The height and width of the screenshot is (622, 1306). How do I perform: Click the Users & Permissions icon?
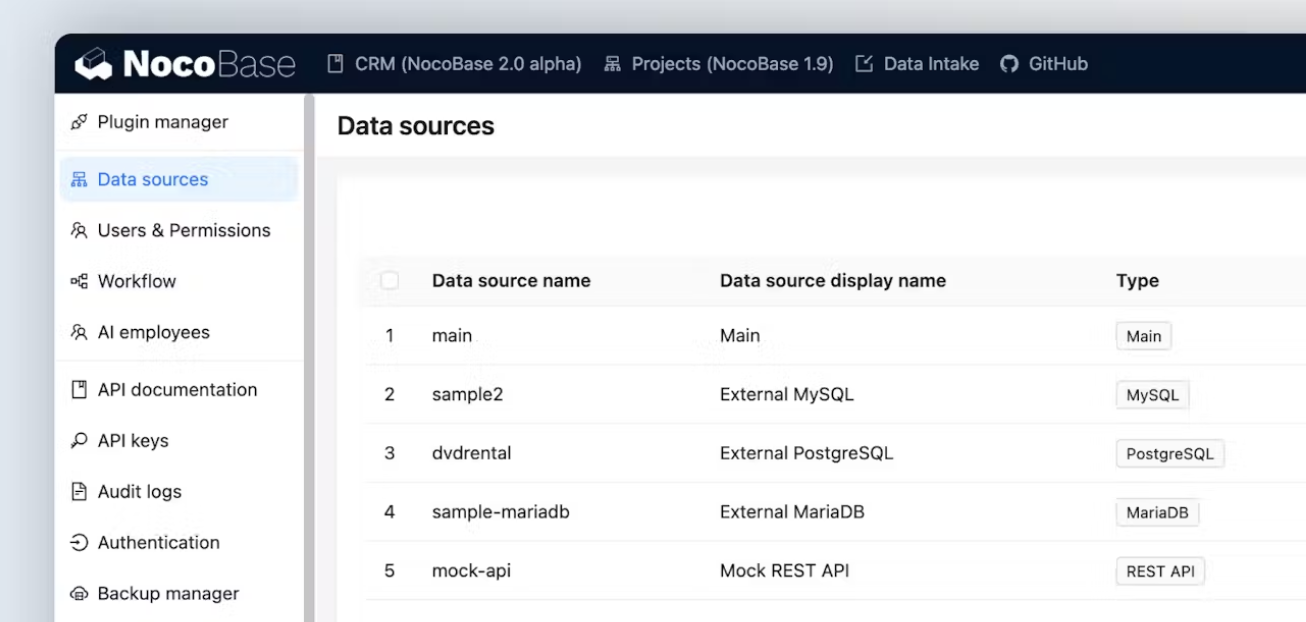tap(79, 231)
